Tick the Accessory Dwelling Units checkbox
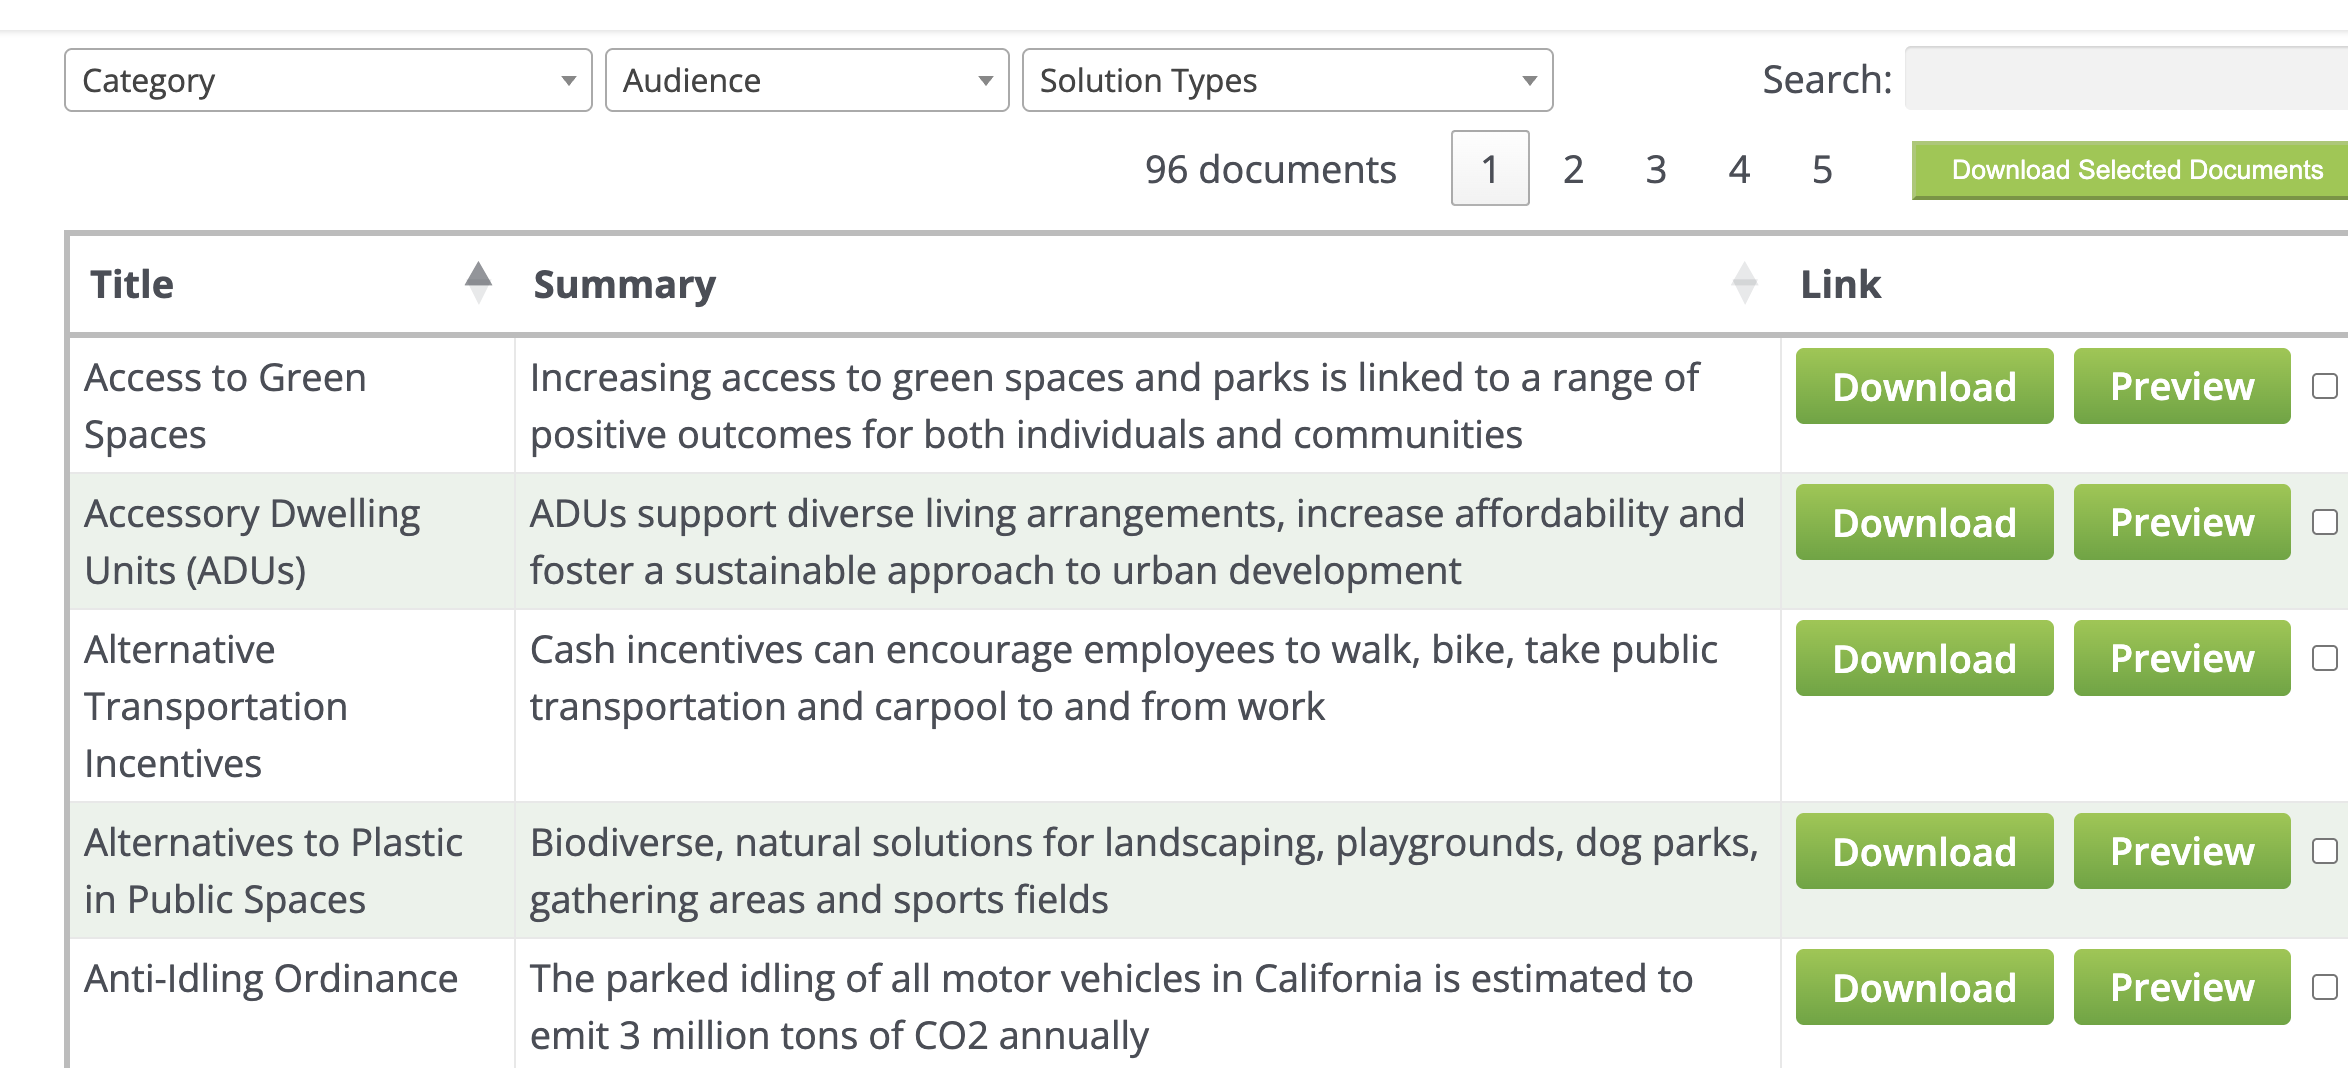The height and width of the screenshot is (1068, 2348). [2325, 522]
